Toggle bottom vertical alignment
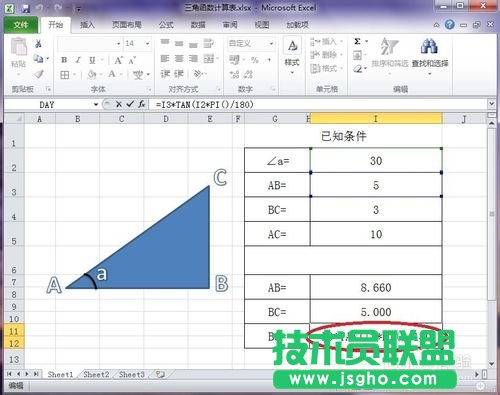This screenshot has width=500, height=395. click(x=193, y=44)
